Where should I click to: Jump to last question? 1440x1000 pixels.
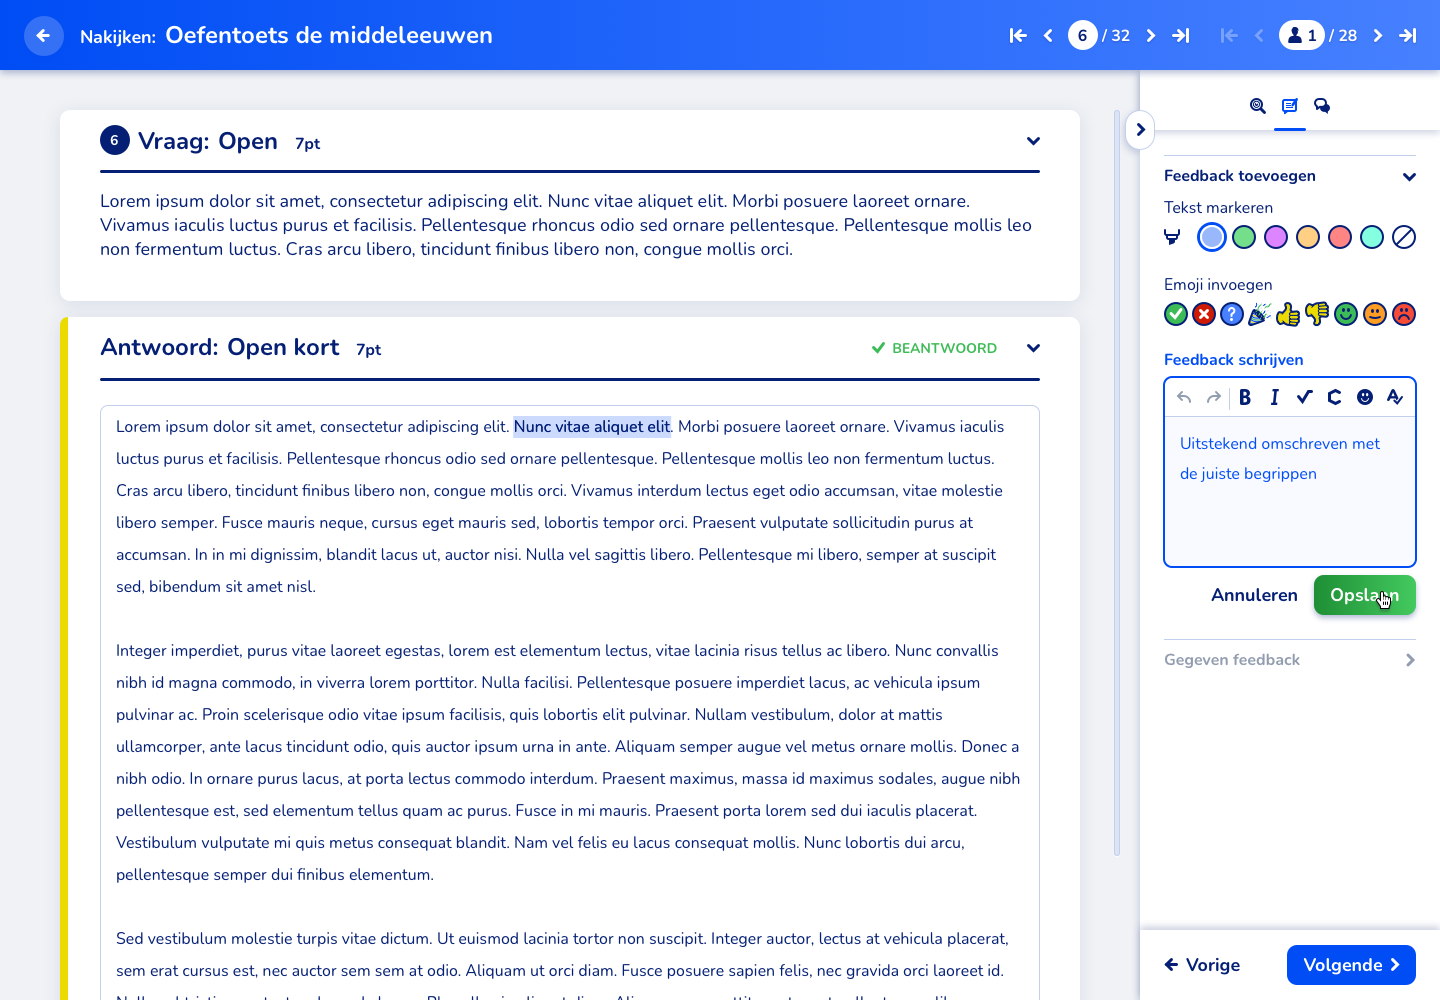coord(1181,36)
